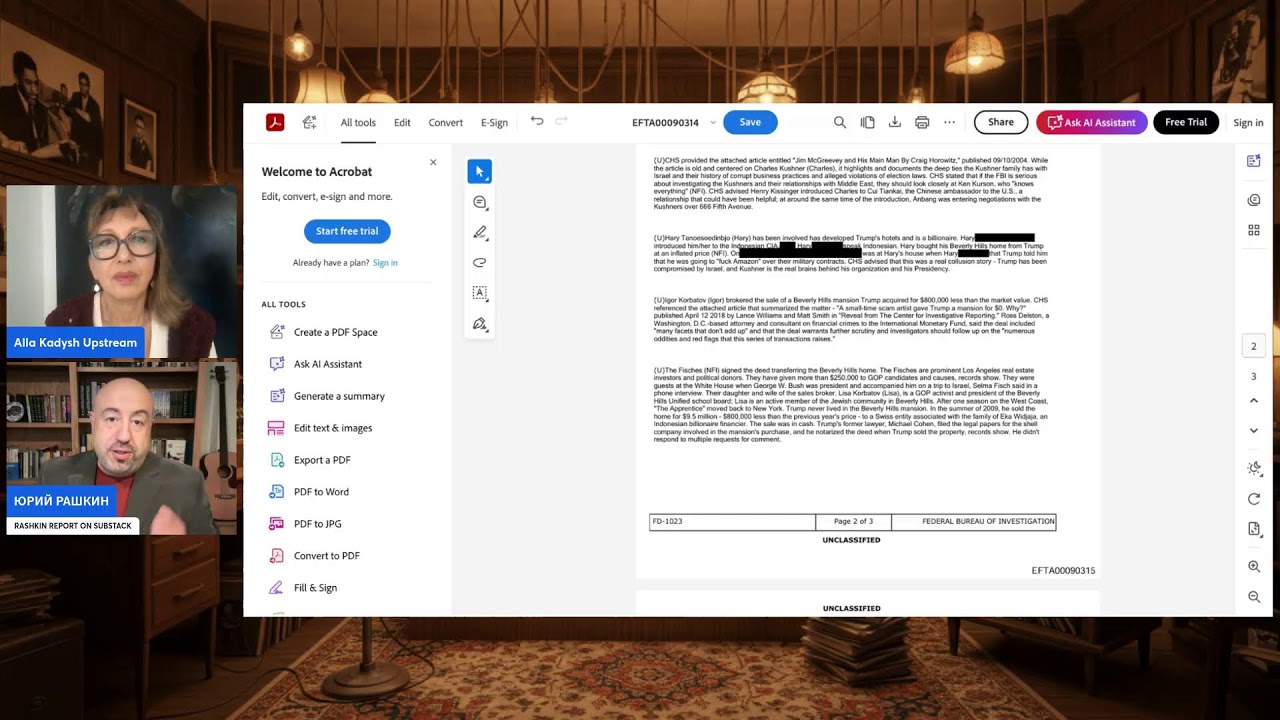The image size is (1280, 720).
Task: Close the Welcome to Acrobat panel
Action: coord(433,162)
